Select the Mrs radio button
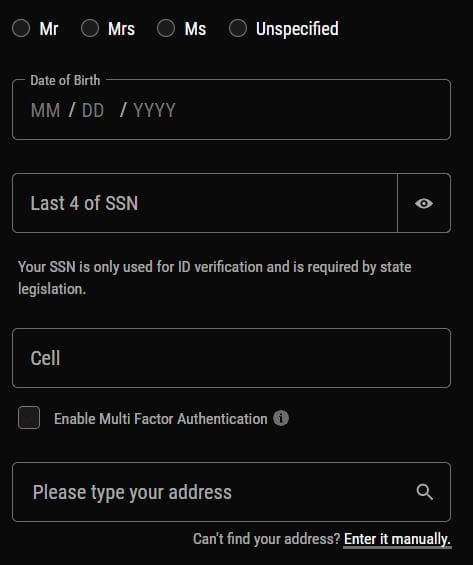The width and height of the screenshot is (473, 565). click(90, 28)
